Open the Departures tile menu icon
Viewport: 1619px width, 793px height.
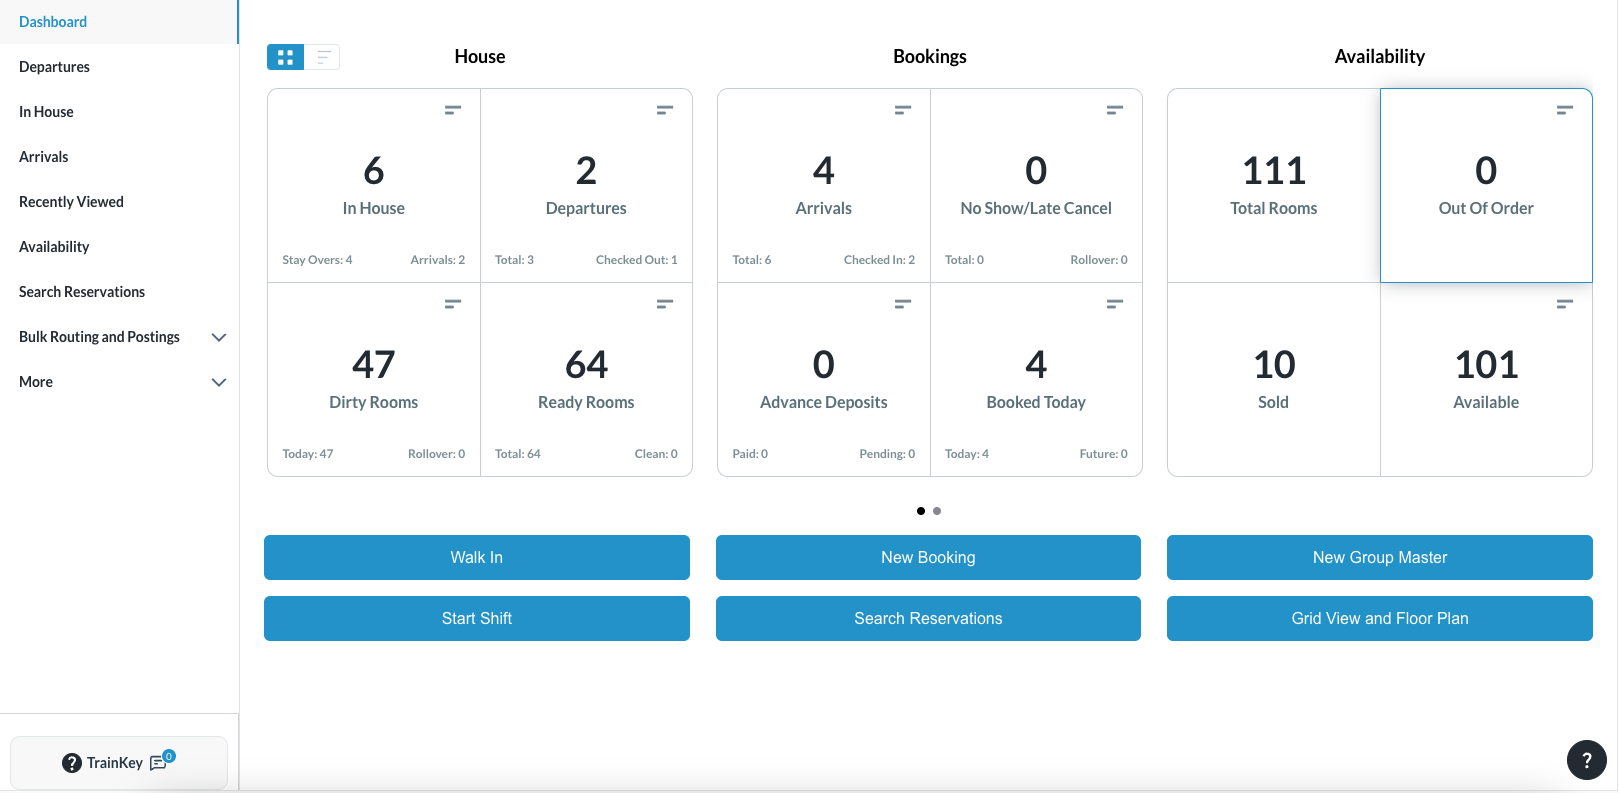click(x=664, y=110)
